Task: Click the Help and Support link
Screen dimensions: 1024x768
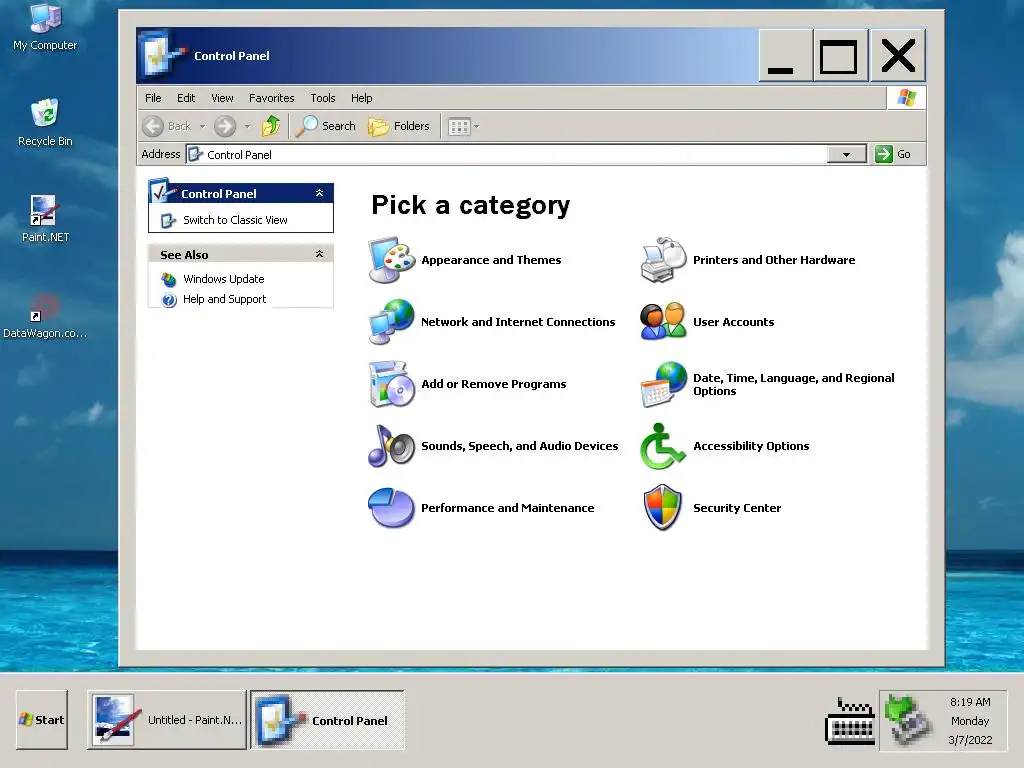Action: (x=224, y=299)
